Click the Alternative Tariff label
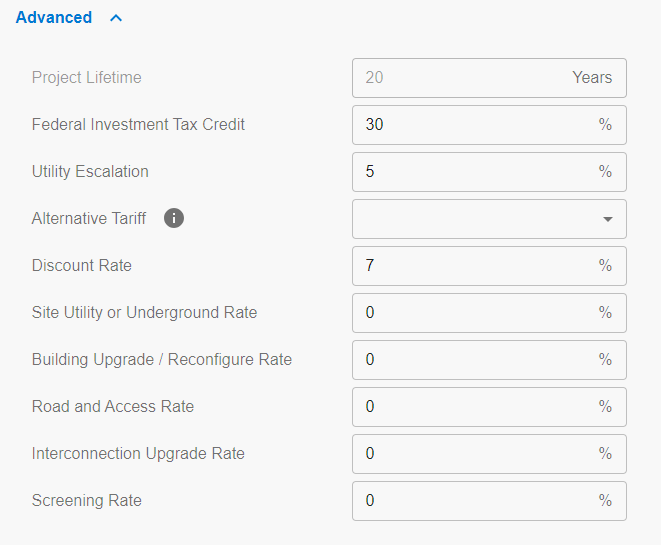This screenshot has height=545, width=661. (x=89, y=219)
